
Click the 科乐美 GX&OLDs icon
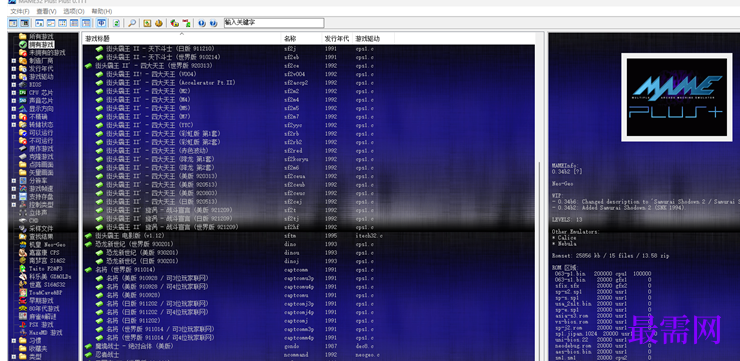(x=23, y=277)
